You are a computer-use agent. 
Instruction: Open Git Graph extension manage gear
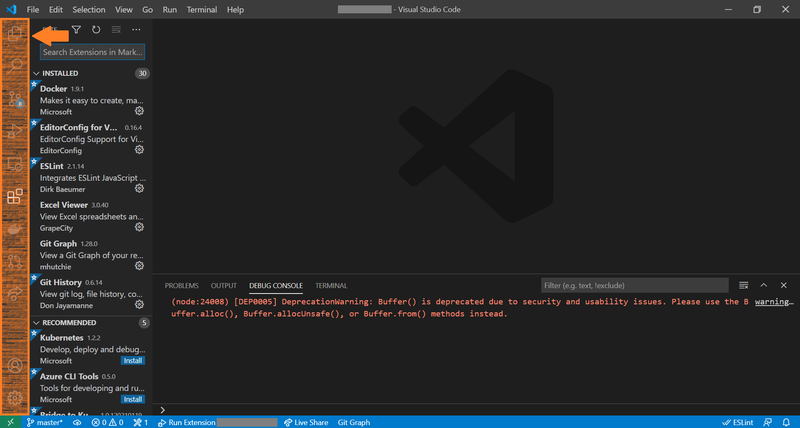[139, 266]
